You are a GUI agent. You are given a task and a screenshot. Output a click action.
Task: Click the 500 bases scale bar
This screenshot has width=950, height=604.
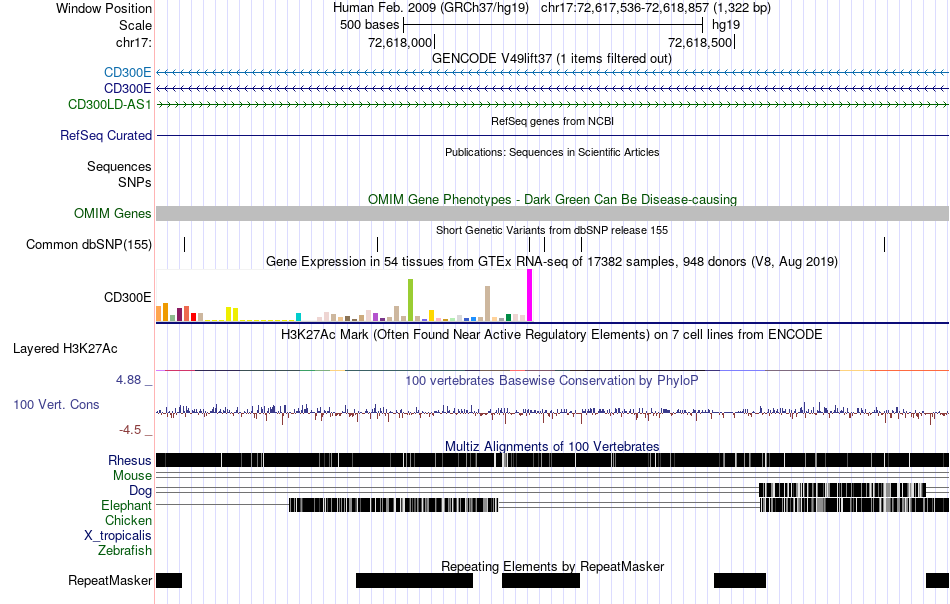pos(553,25)
